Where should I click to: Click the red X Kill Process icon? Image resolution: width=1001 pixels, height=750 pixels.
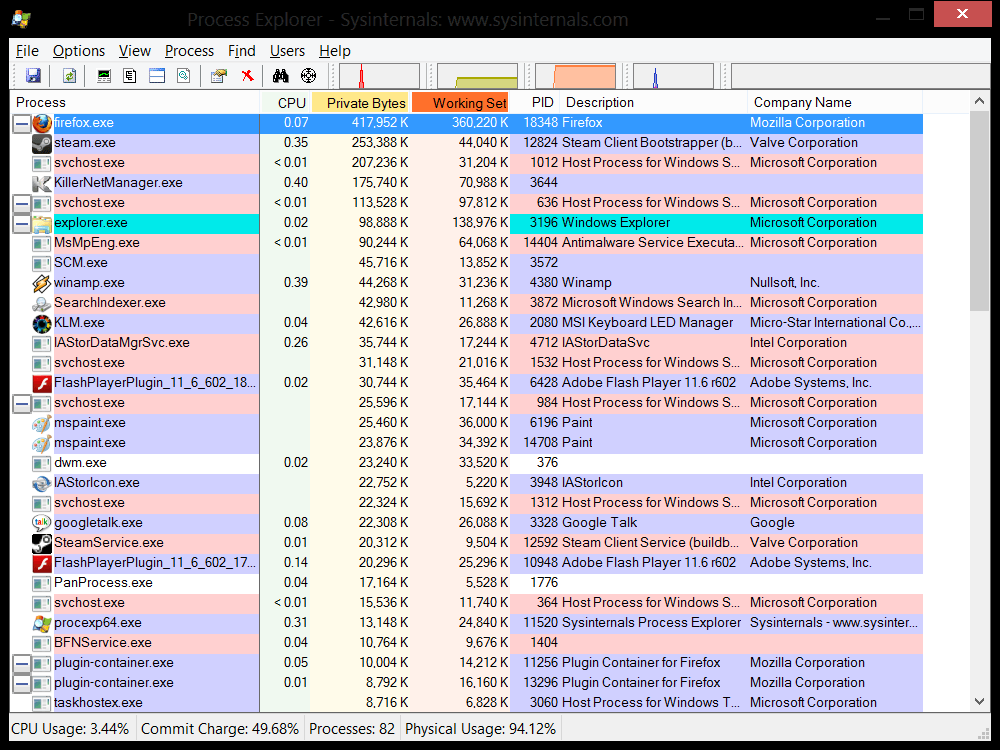tap(248, 76)
